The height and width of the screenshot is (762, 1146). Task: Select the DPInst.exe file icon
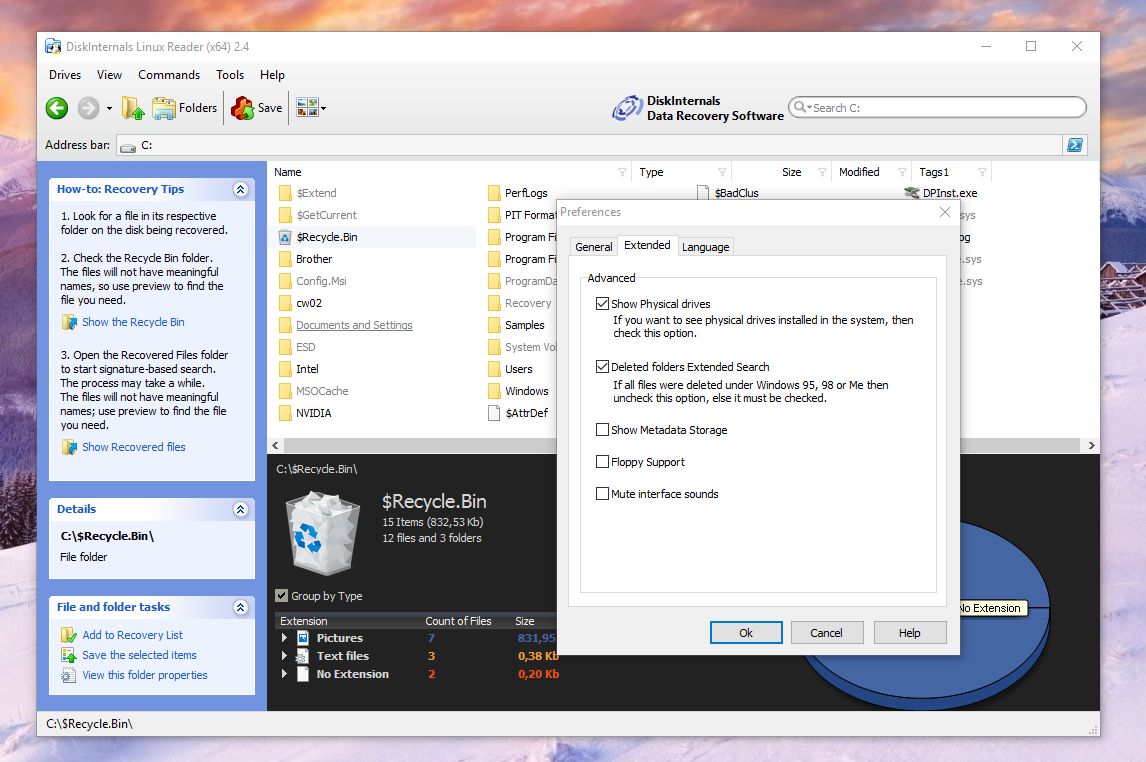(x=911, y=193)
